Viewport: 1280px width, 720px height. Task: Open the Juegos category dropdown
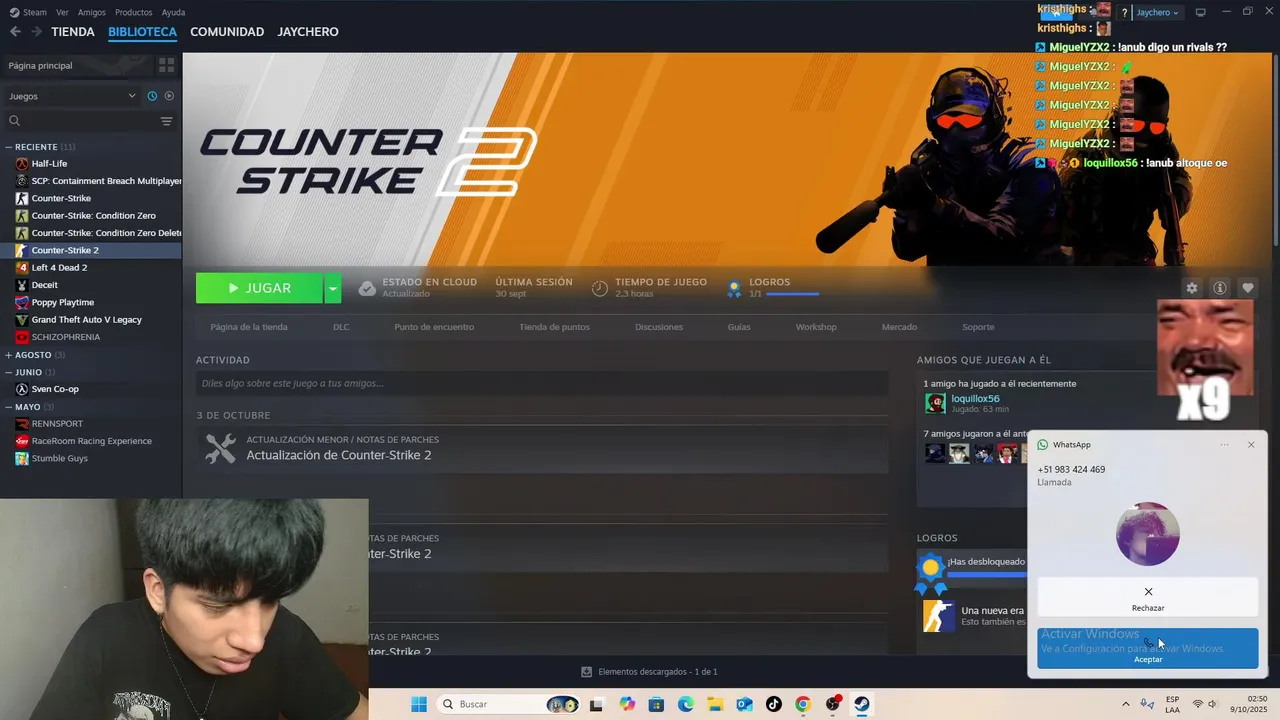[x=72, y=96]
